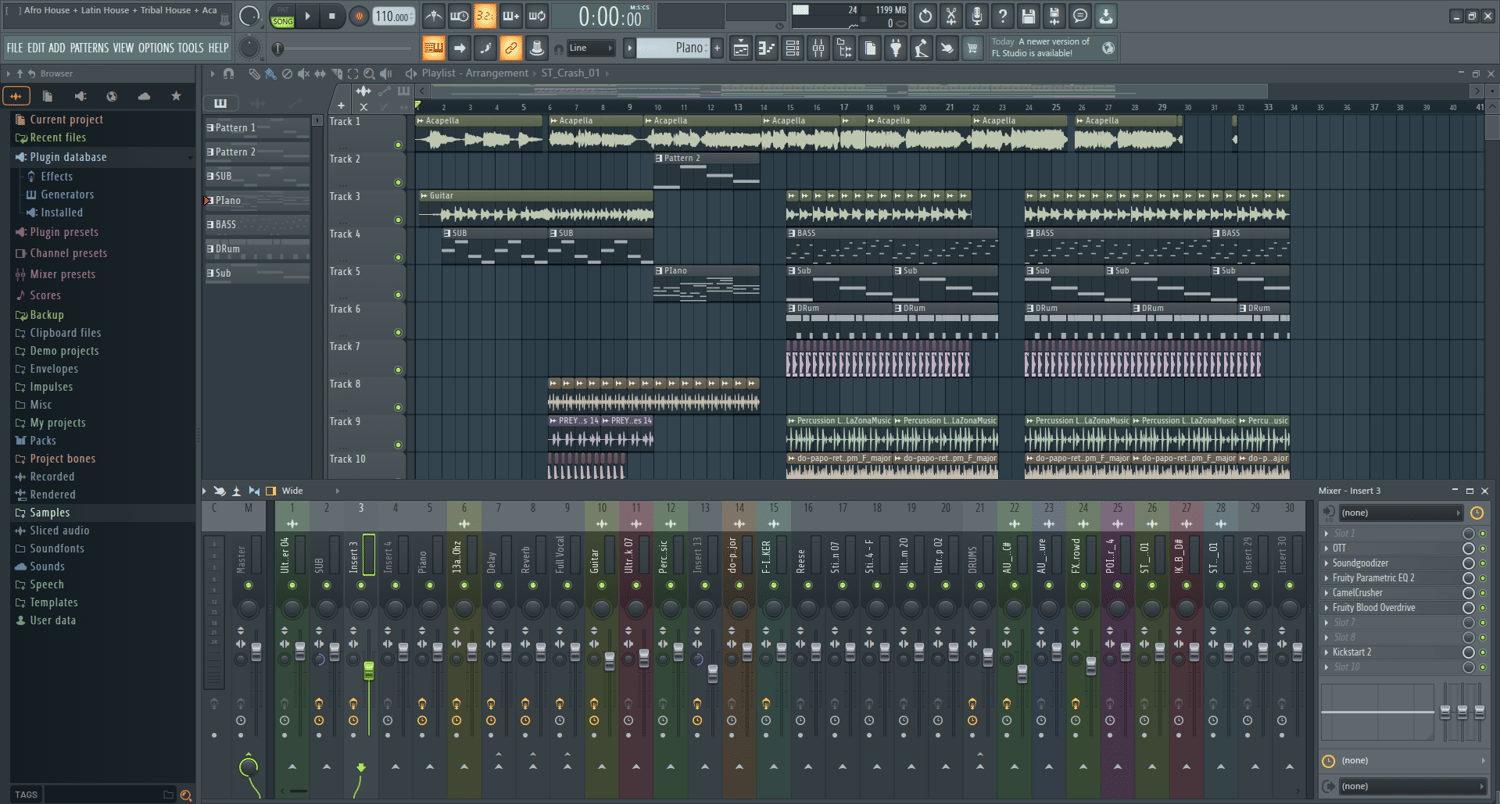The image size is (1500, 804).
Task: Start playback with the Play button
Action: click(x=309, y=16)
